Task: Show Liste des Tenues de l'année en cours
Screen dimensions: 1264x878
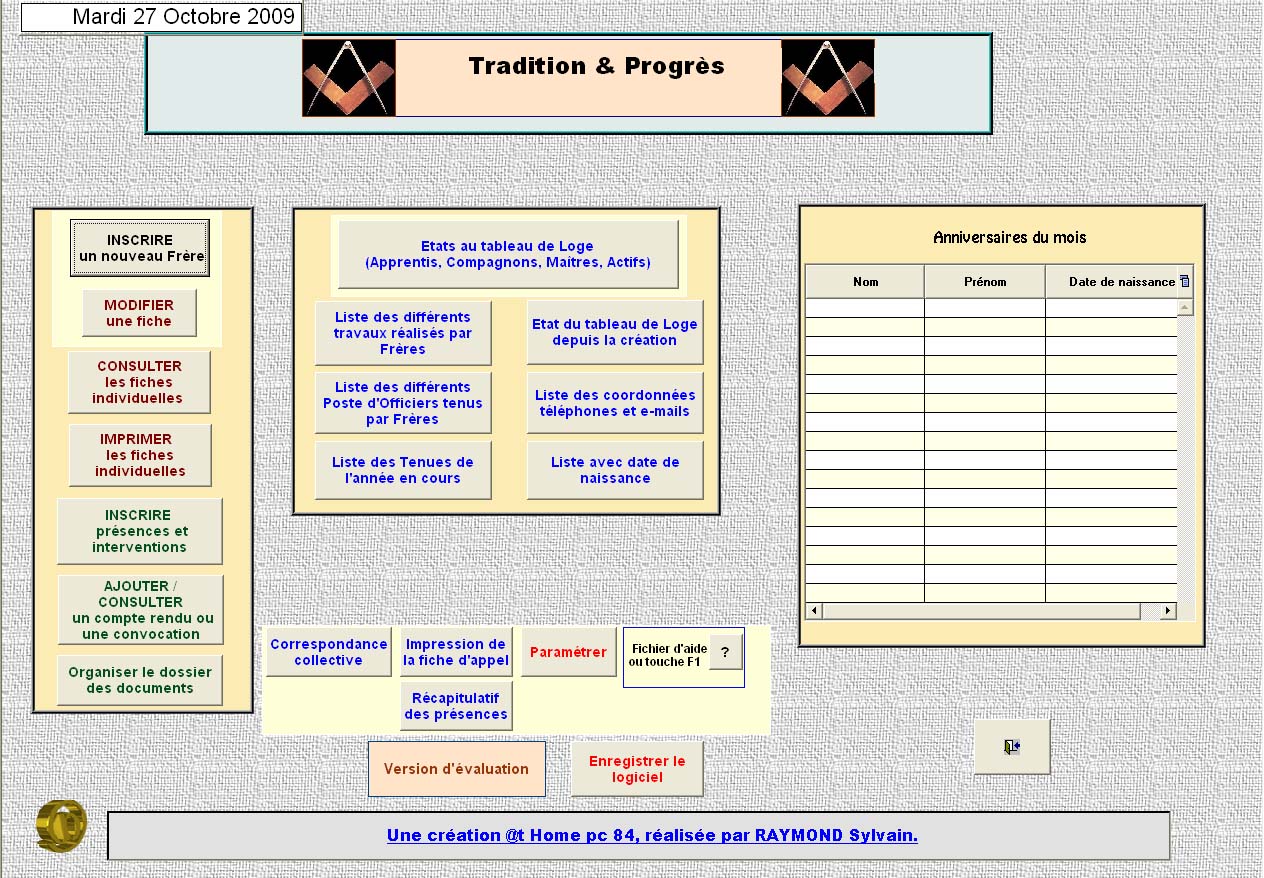Action: coord(403,470)
